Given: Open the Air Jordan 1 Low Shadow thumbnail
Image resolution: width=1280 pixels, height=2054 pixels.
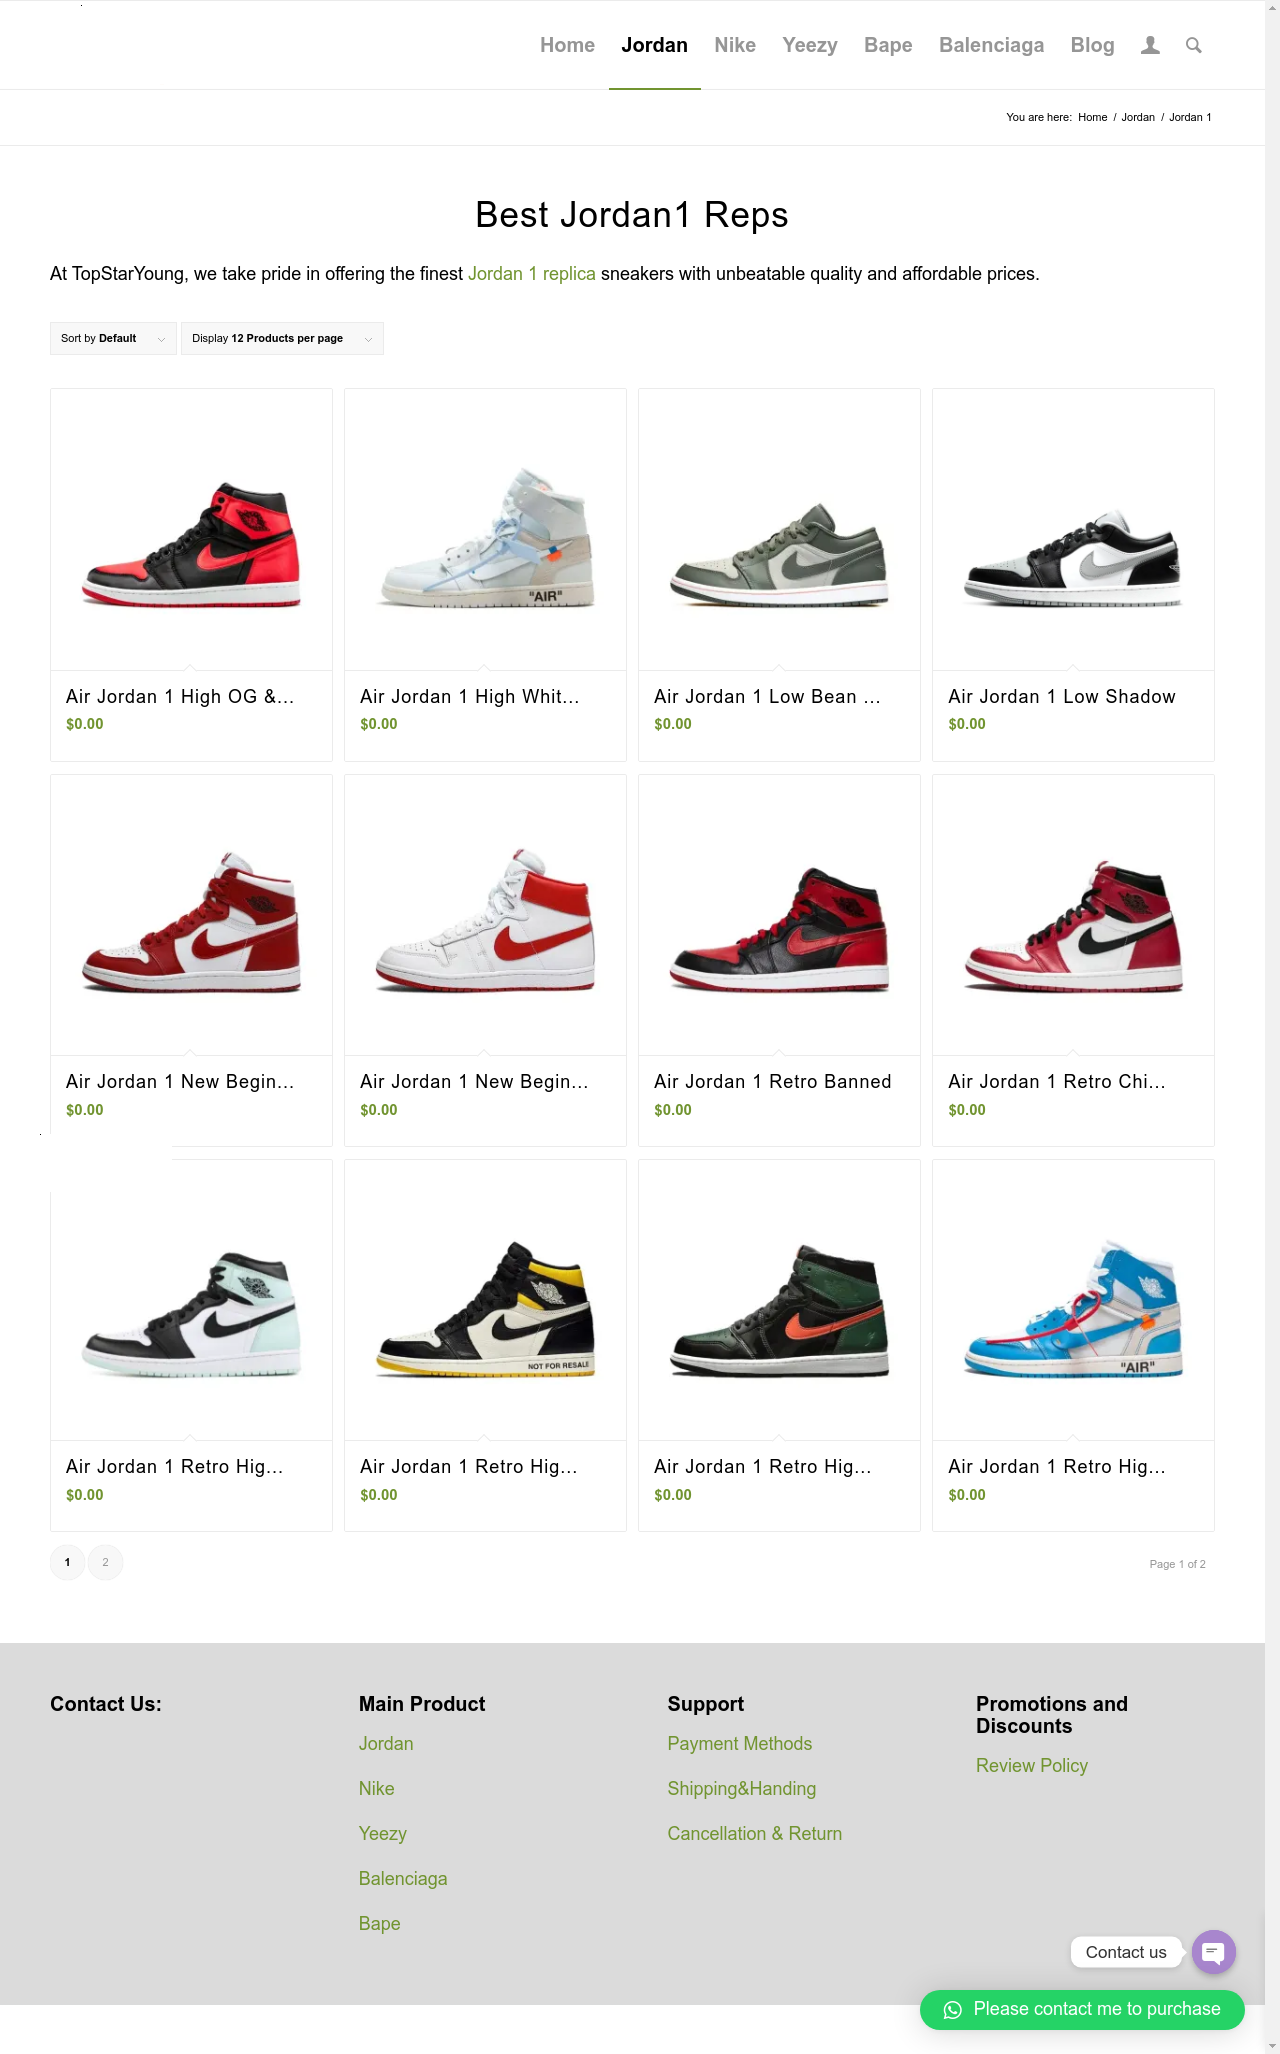Looking at the screenshot, I should [x=1073, y=529].
